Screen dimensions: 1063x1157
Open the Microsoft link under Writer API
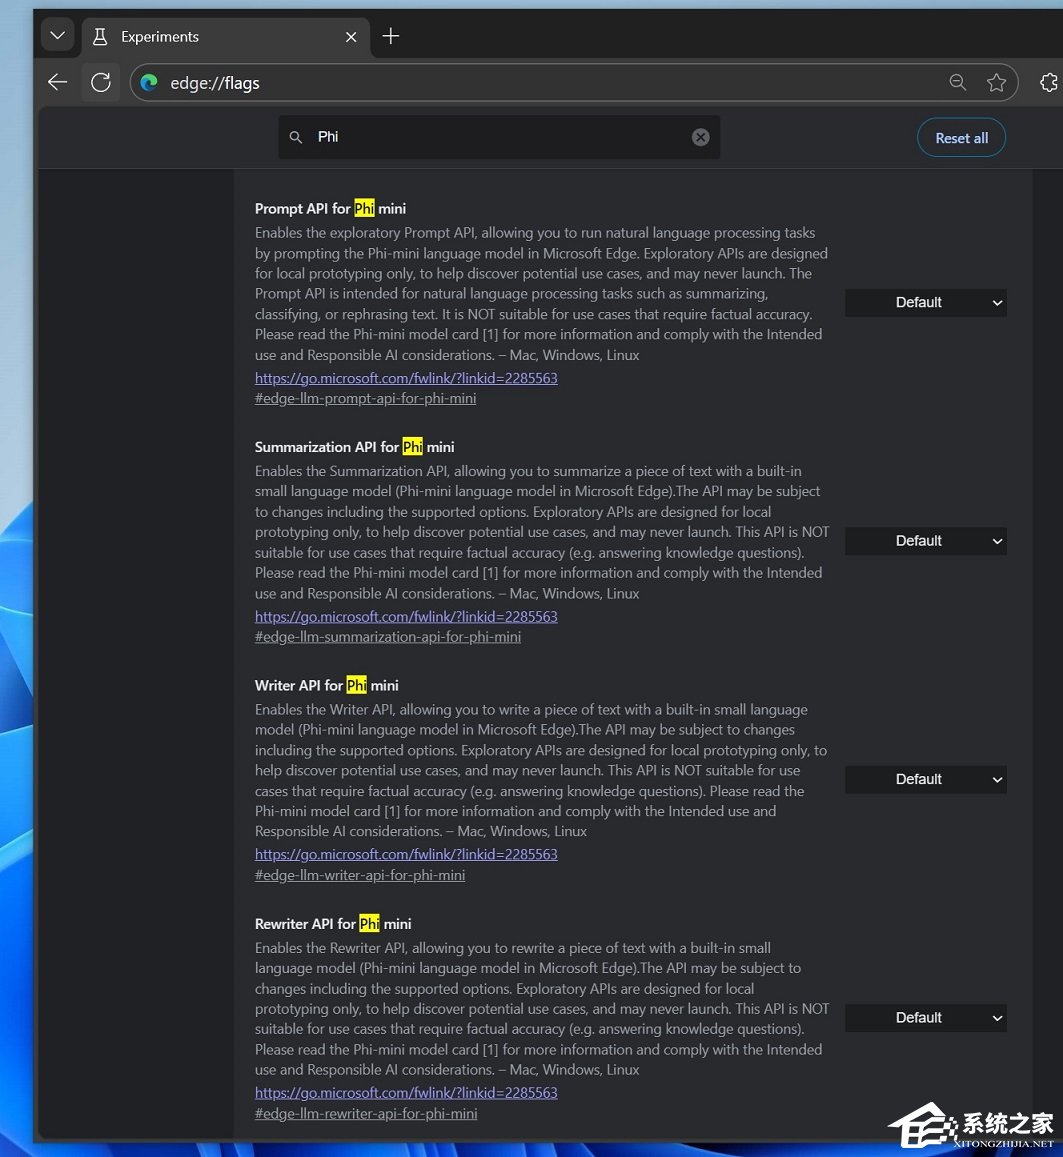pyautogui.click(x=406, y=854)
